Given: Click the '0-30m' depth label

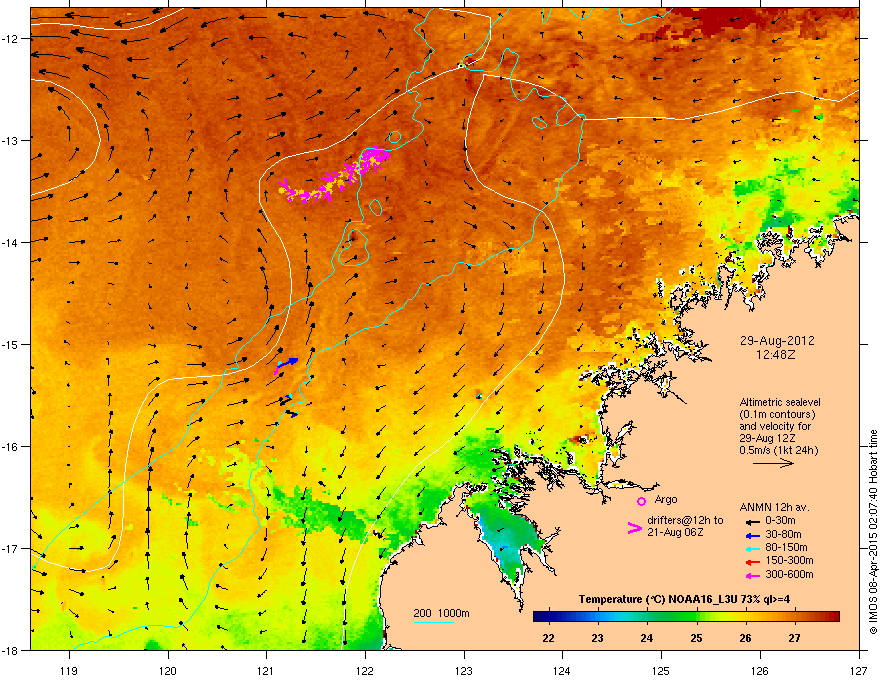Looking at the screenshot, I should (x=780, y=520).
